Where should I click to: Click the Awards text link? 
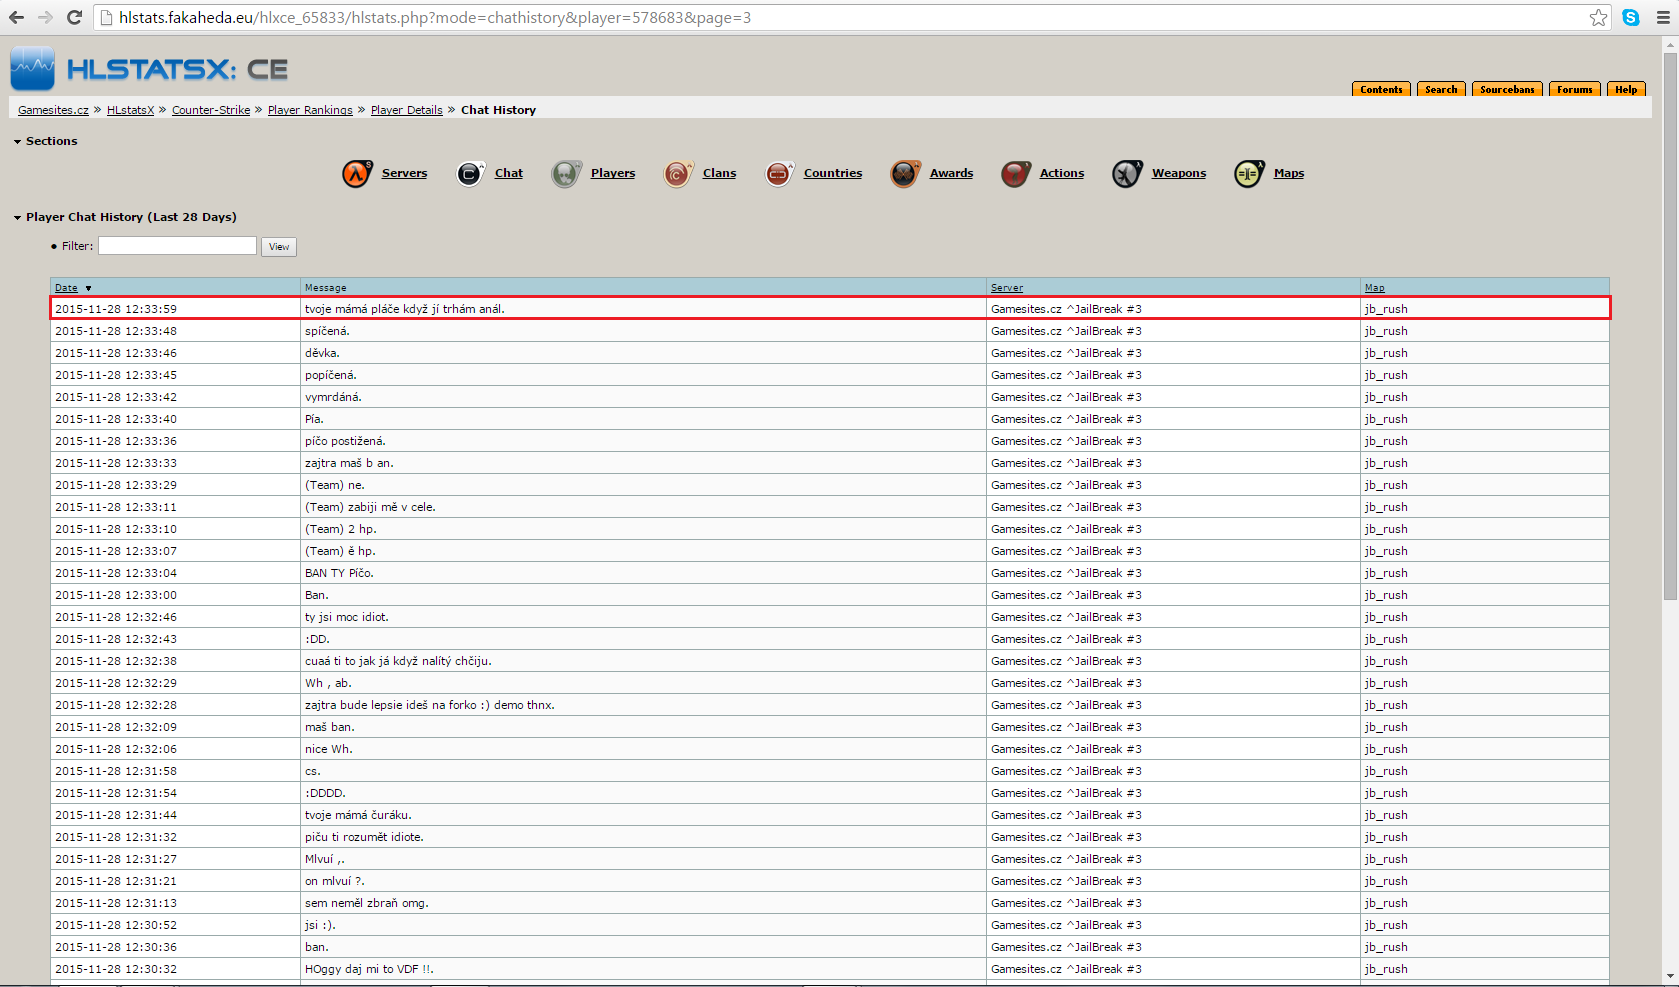951,173
